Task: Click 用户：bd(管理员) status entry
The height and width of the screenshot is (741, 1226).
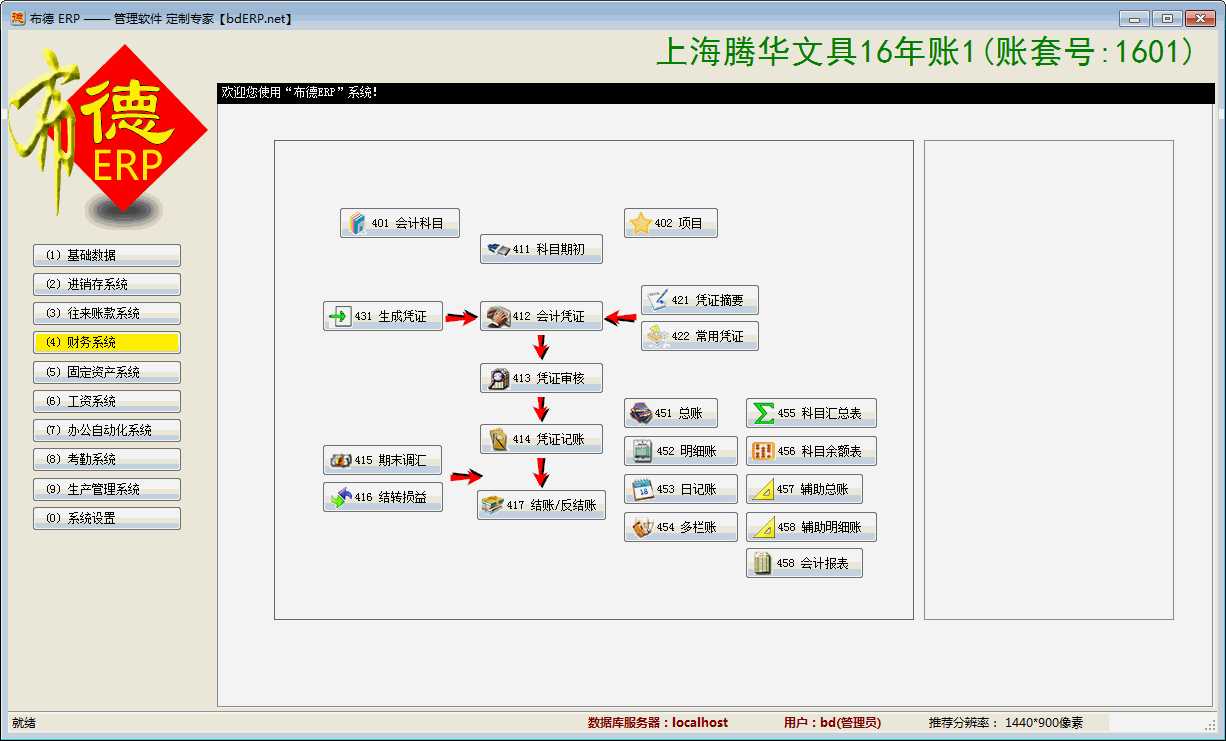Action: (832, 722)
